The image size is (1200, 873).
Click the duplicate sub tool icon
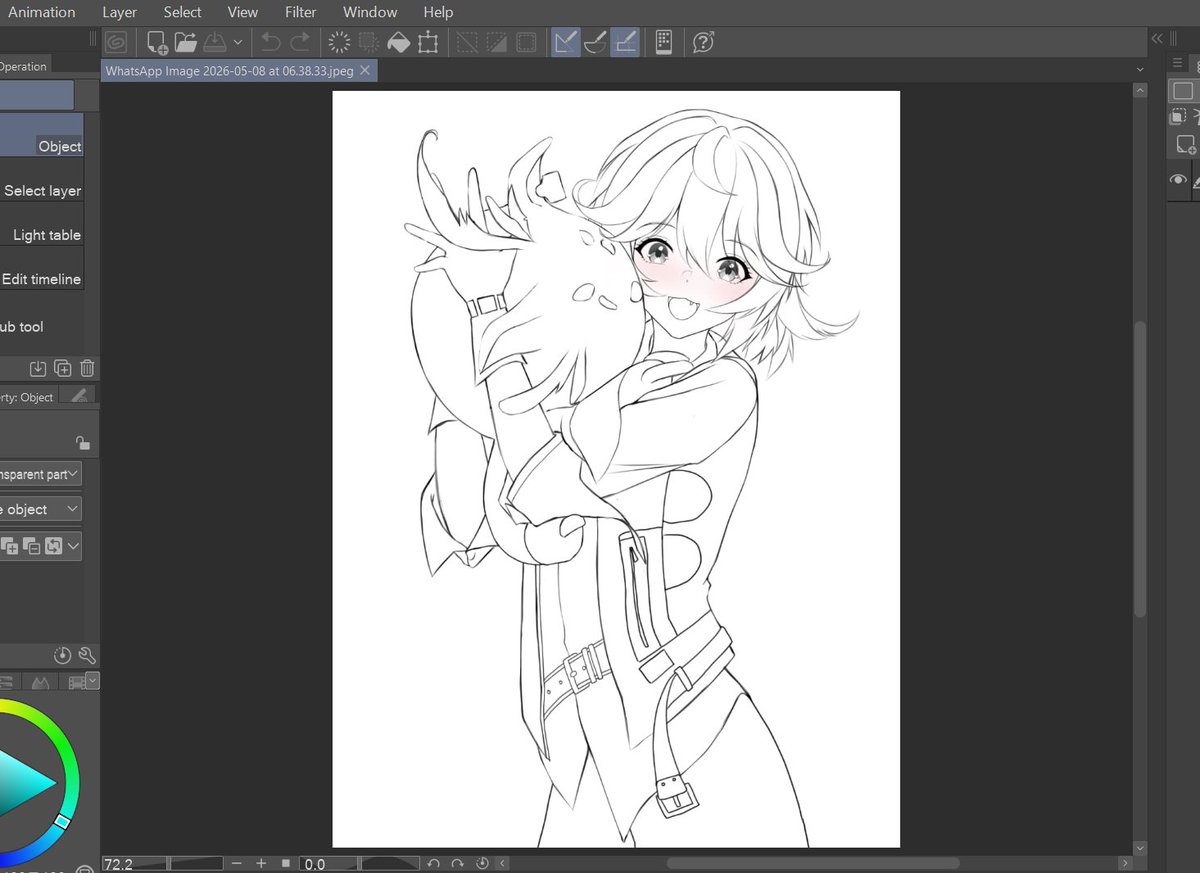[x=63, y=368]
